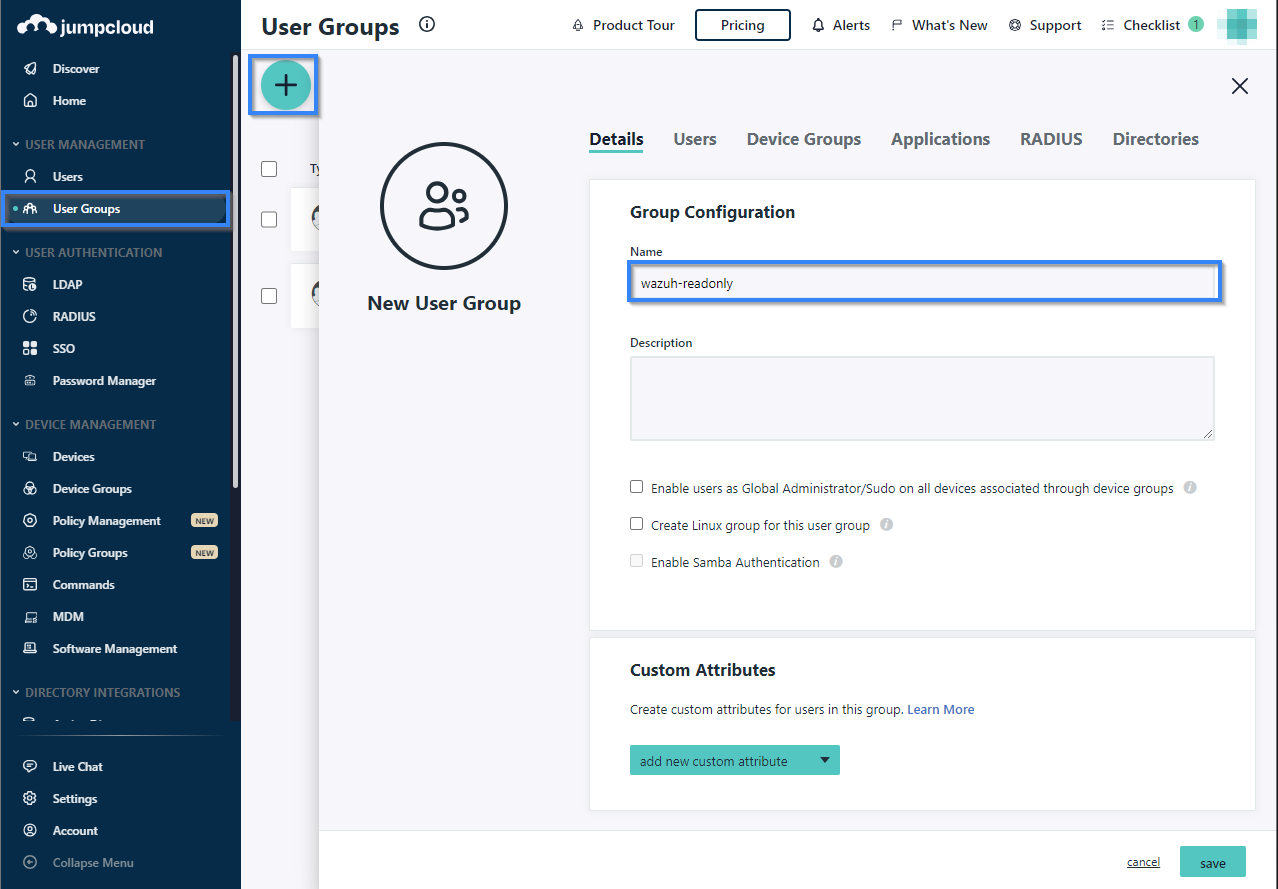Open Software Management

click(x=115, y=649)
